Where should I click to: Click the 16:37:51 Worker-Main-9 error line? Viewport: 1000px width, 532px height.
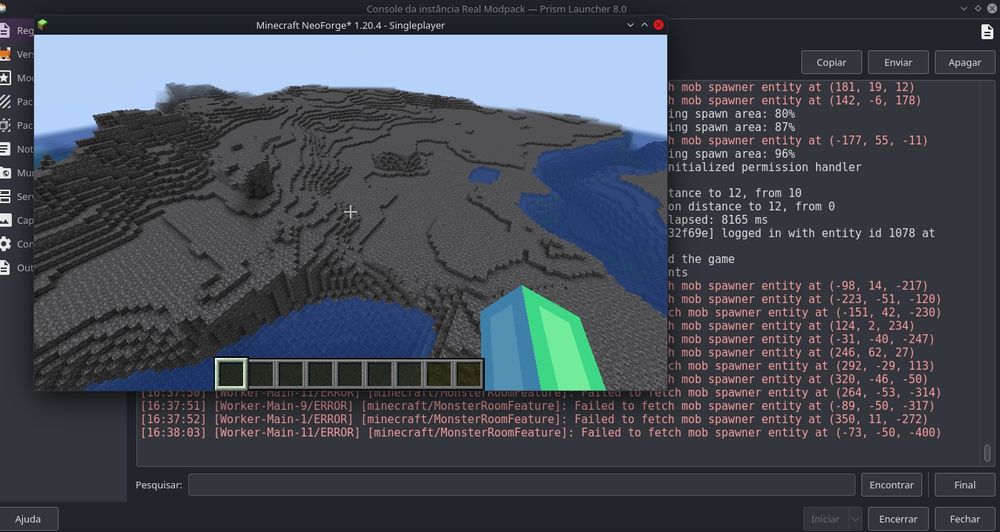click(x=537, y=406)
